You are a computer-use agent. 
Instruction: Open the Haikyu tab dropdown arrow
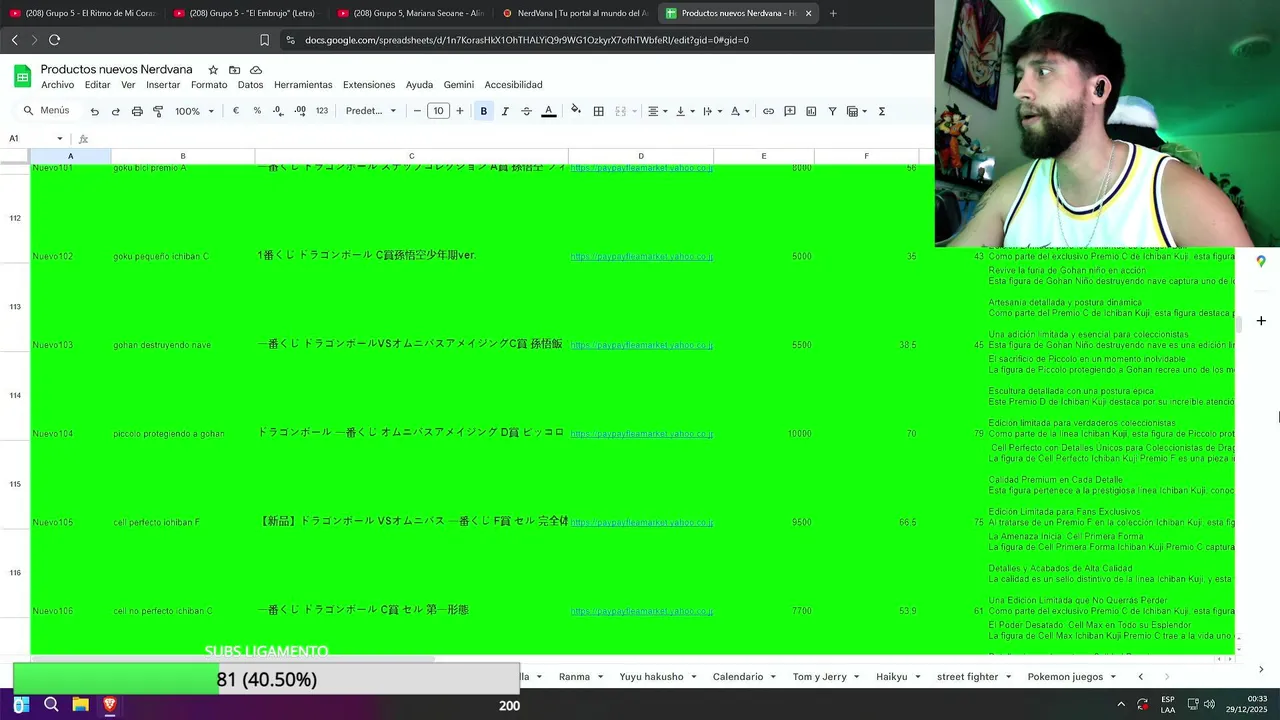pos(917,677)
